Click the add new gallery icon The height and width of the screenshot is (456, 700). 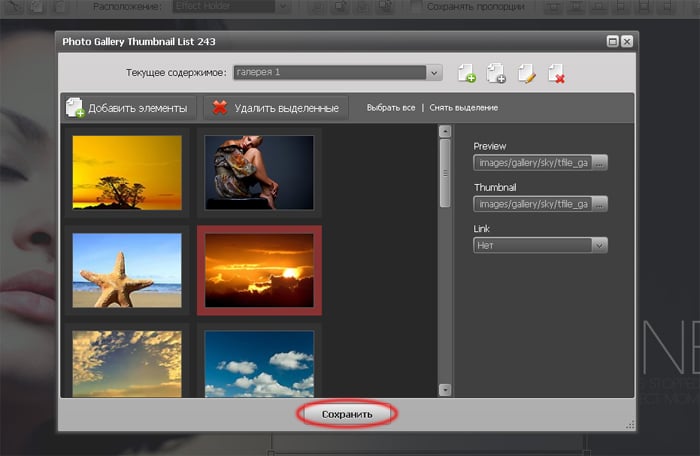point(466,73)
